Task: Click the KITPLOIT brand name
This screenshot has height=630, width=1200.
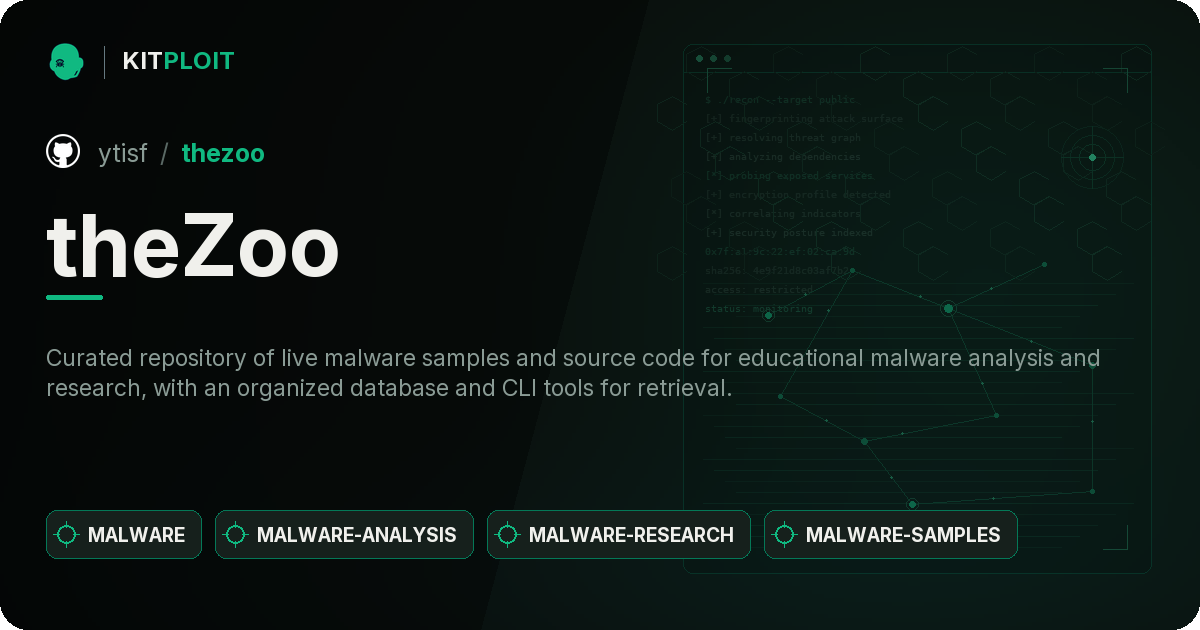Action: point(178,61)
